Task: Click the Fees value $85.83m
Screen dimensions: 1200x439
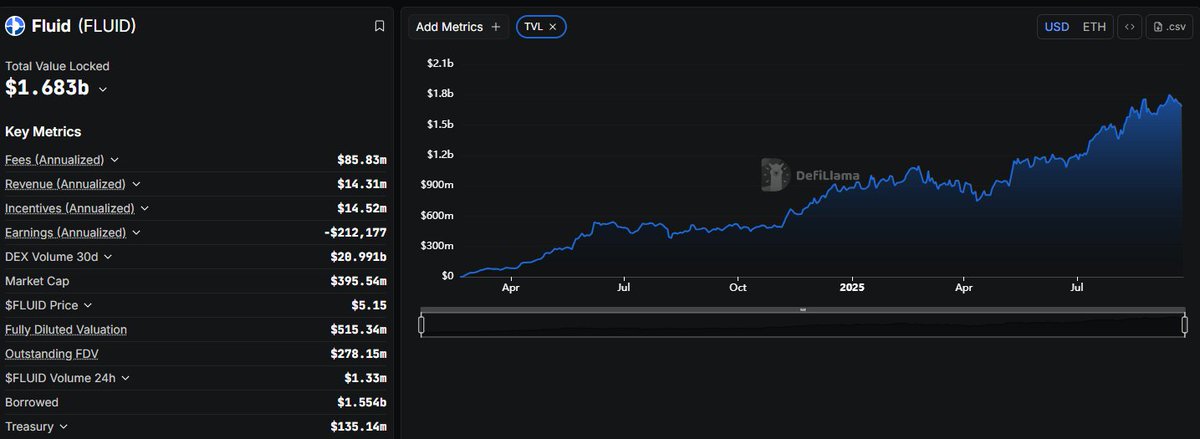Action: [x=362, y=160]
